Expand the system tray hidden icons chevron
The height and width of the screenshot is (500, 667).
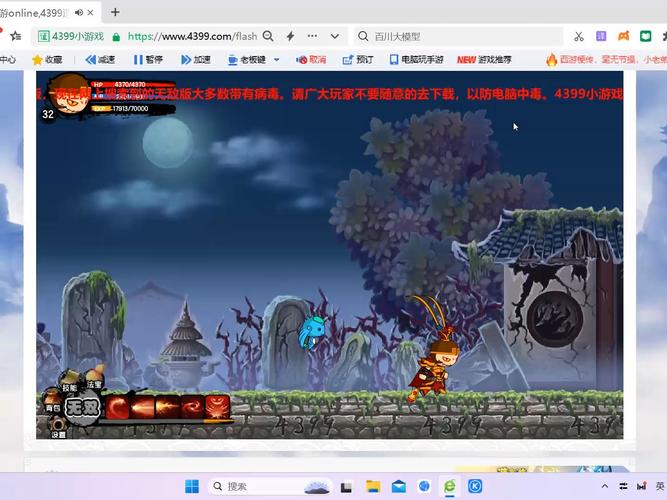click(604, 486)
